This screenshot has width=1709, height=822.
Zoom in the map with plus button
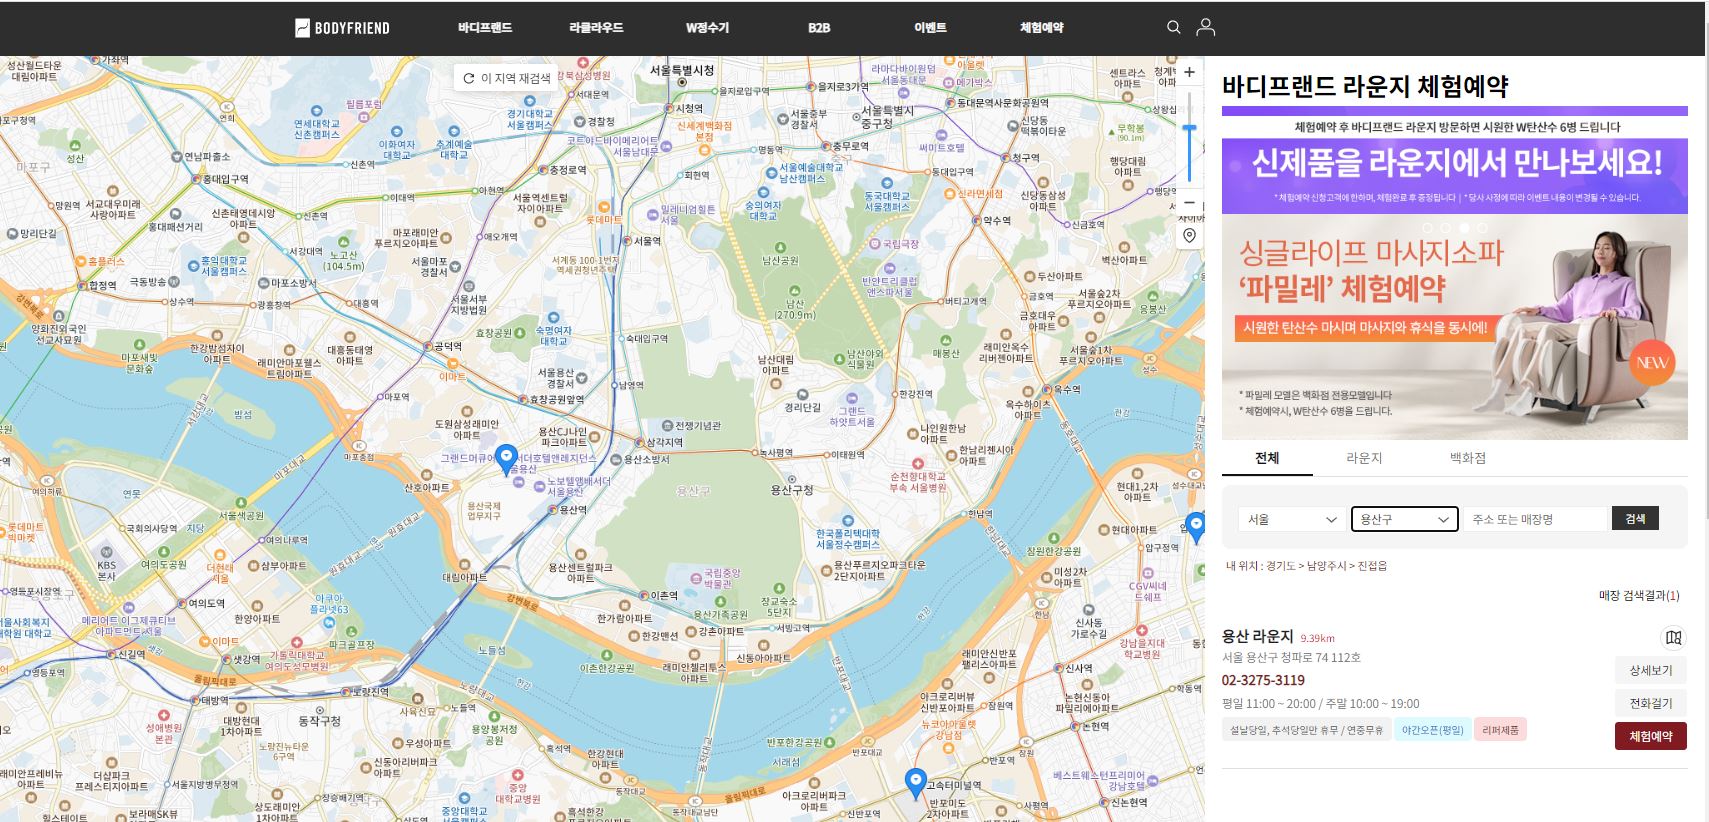pos(1189,72)
